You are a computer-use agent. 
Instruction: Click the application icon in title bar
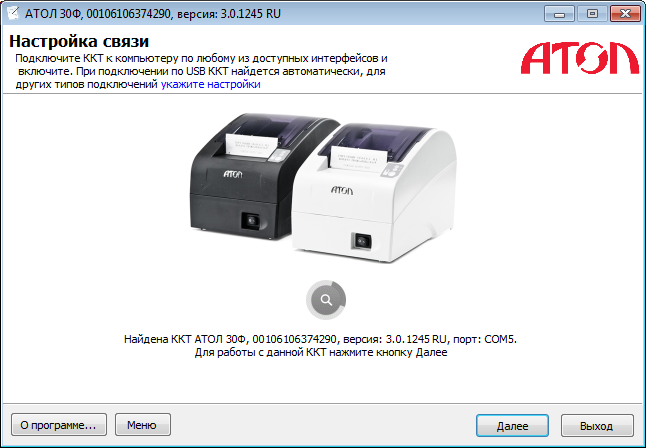point(13,14)
